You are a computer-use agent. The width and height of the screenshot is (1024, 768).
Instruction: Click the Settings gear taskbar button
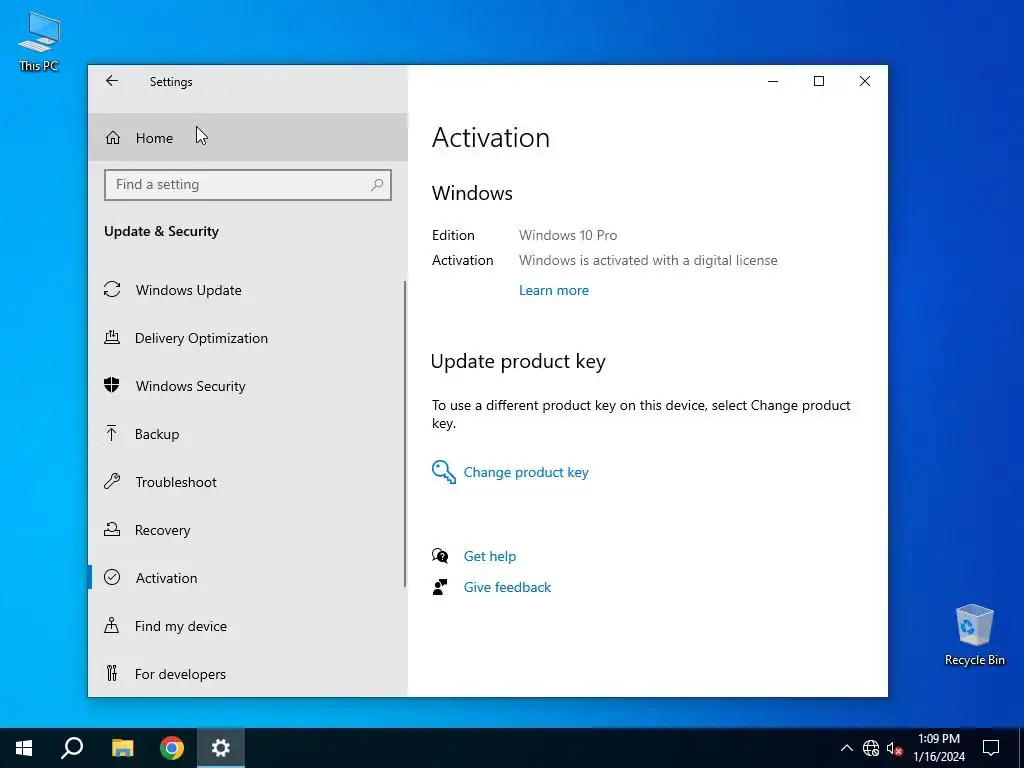point(221,748)
